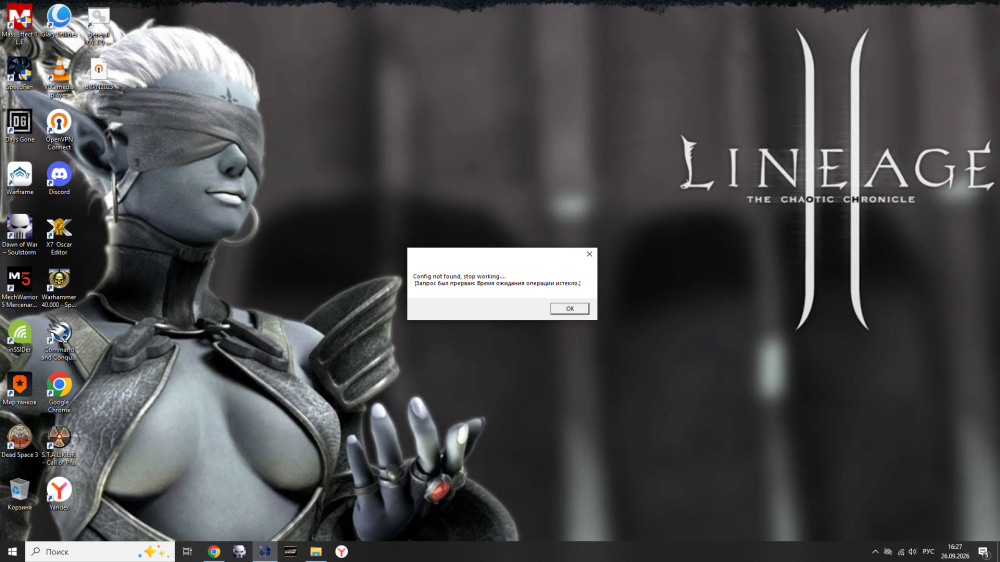This screenshot has height=562, width=1000.
Task: Open Days Gone desktop shortcut
Action: [x=19, y=126]
